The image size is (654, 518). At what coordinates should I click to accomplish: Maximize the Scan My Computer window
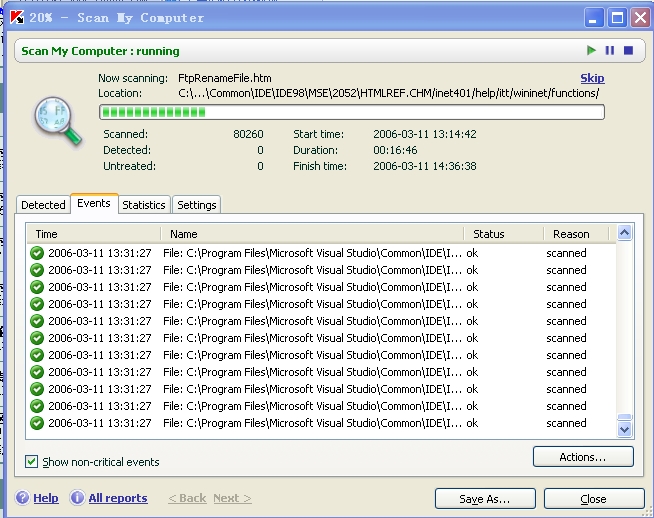click(617, 18)
